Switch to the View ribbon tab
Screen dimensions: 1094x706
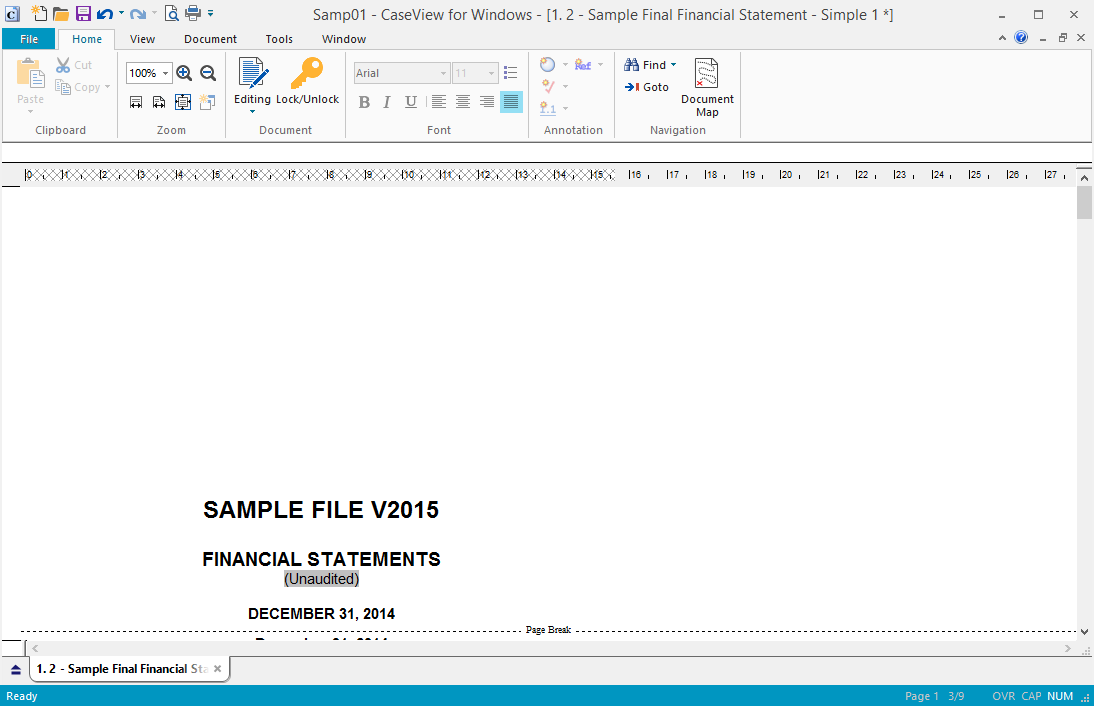point(142,39)
